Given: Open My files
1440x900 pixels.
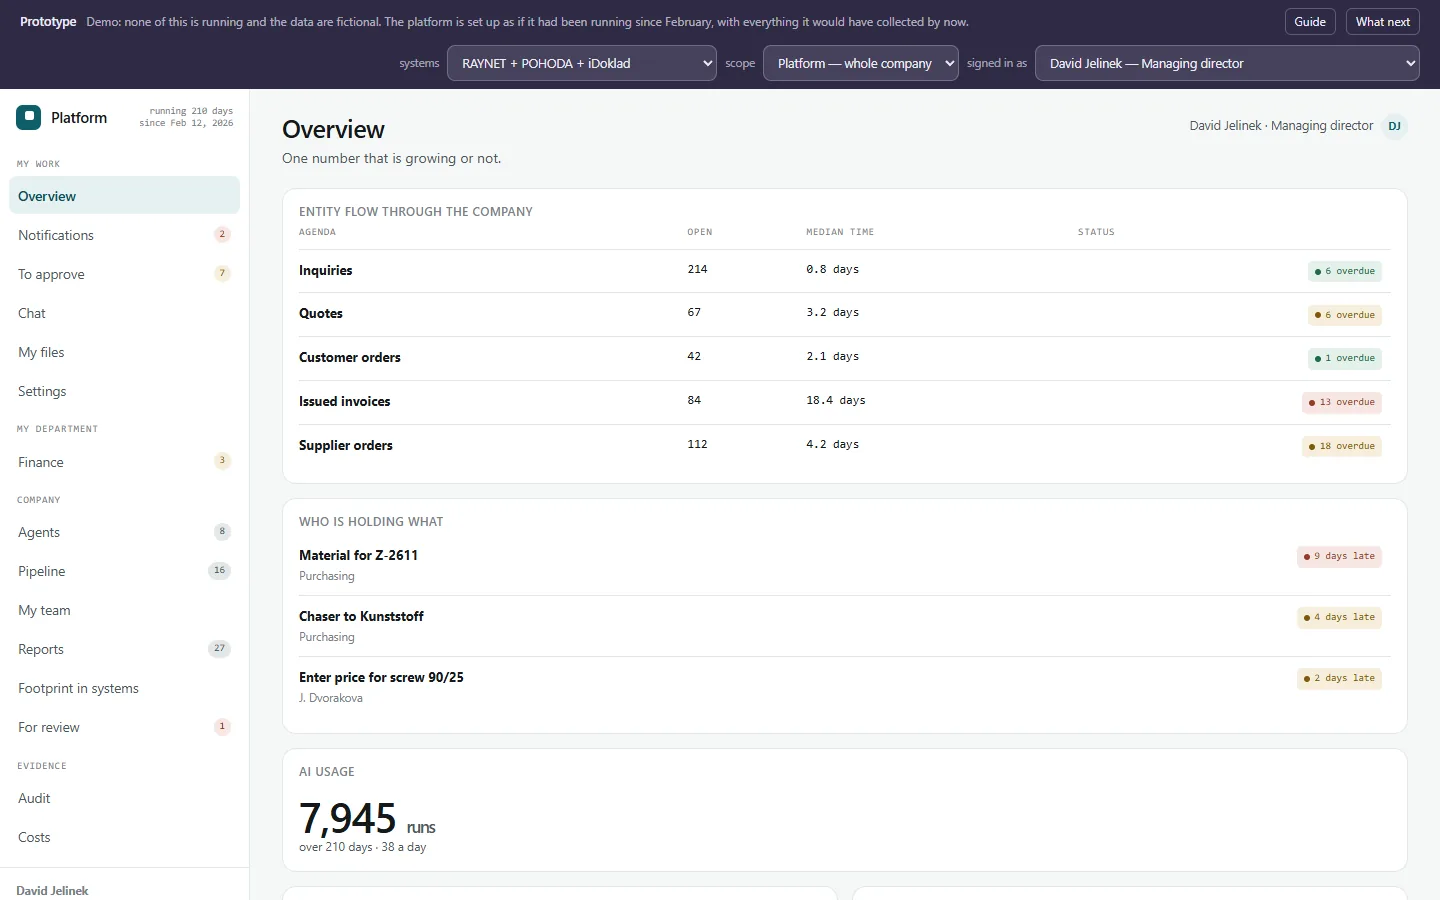Looking at the screenshot, I should tap(124, 352).
